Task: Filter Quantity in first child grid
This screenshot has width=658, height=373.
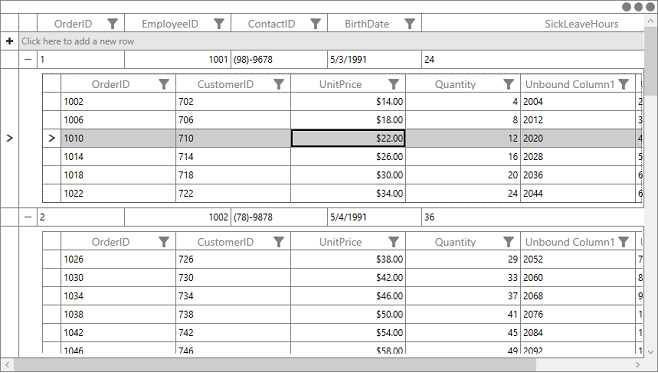Action: point(509,84)
